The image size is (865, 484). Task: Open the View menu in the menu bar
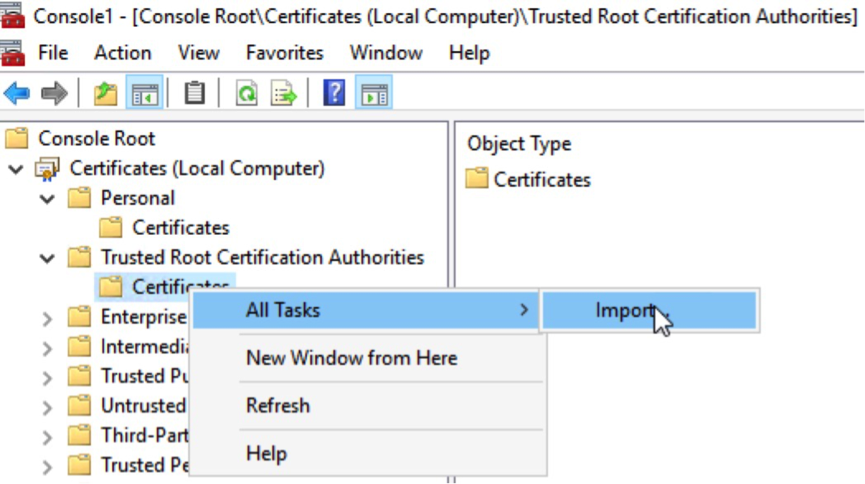click(x=198, y=53)
